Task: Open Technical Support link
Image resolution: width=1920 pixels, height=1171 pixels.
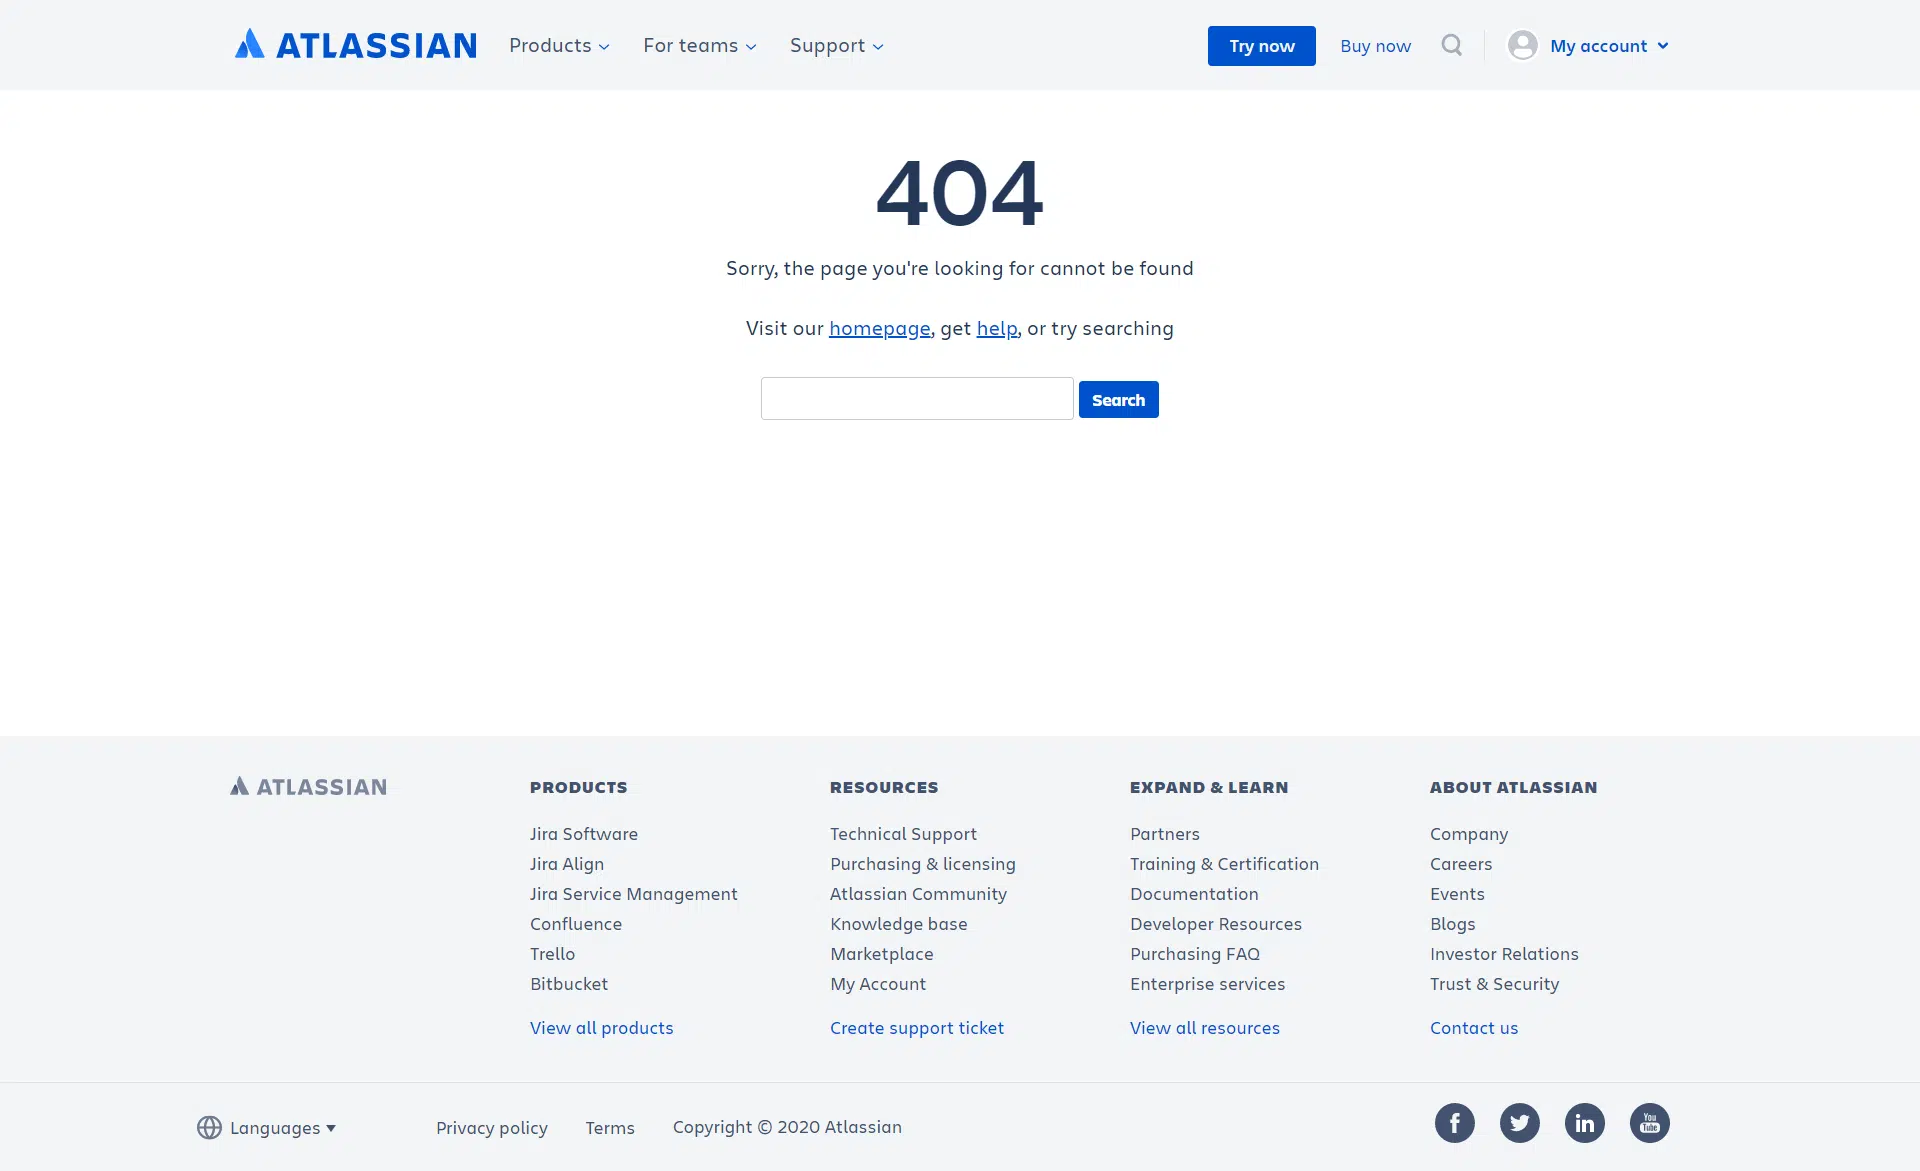Action: [903, 834]
